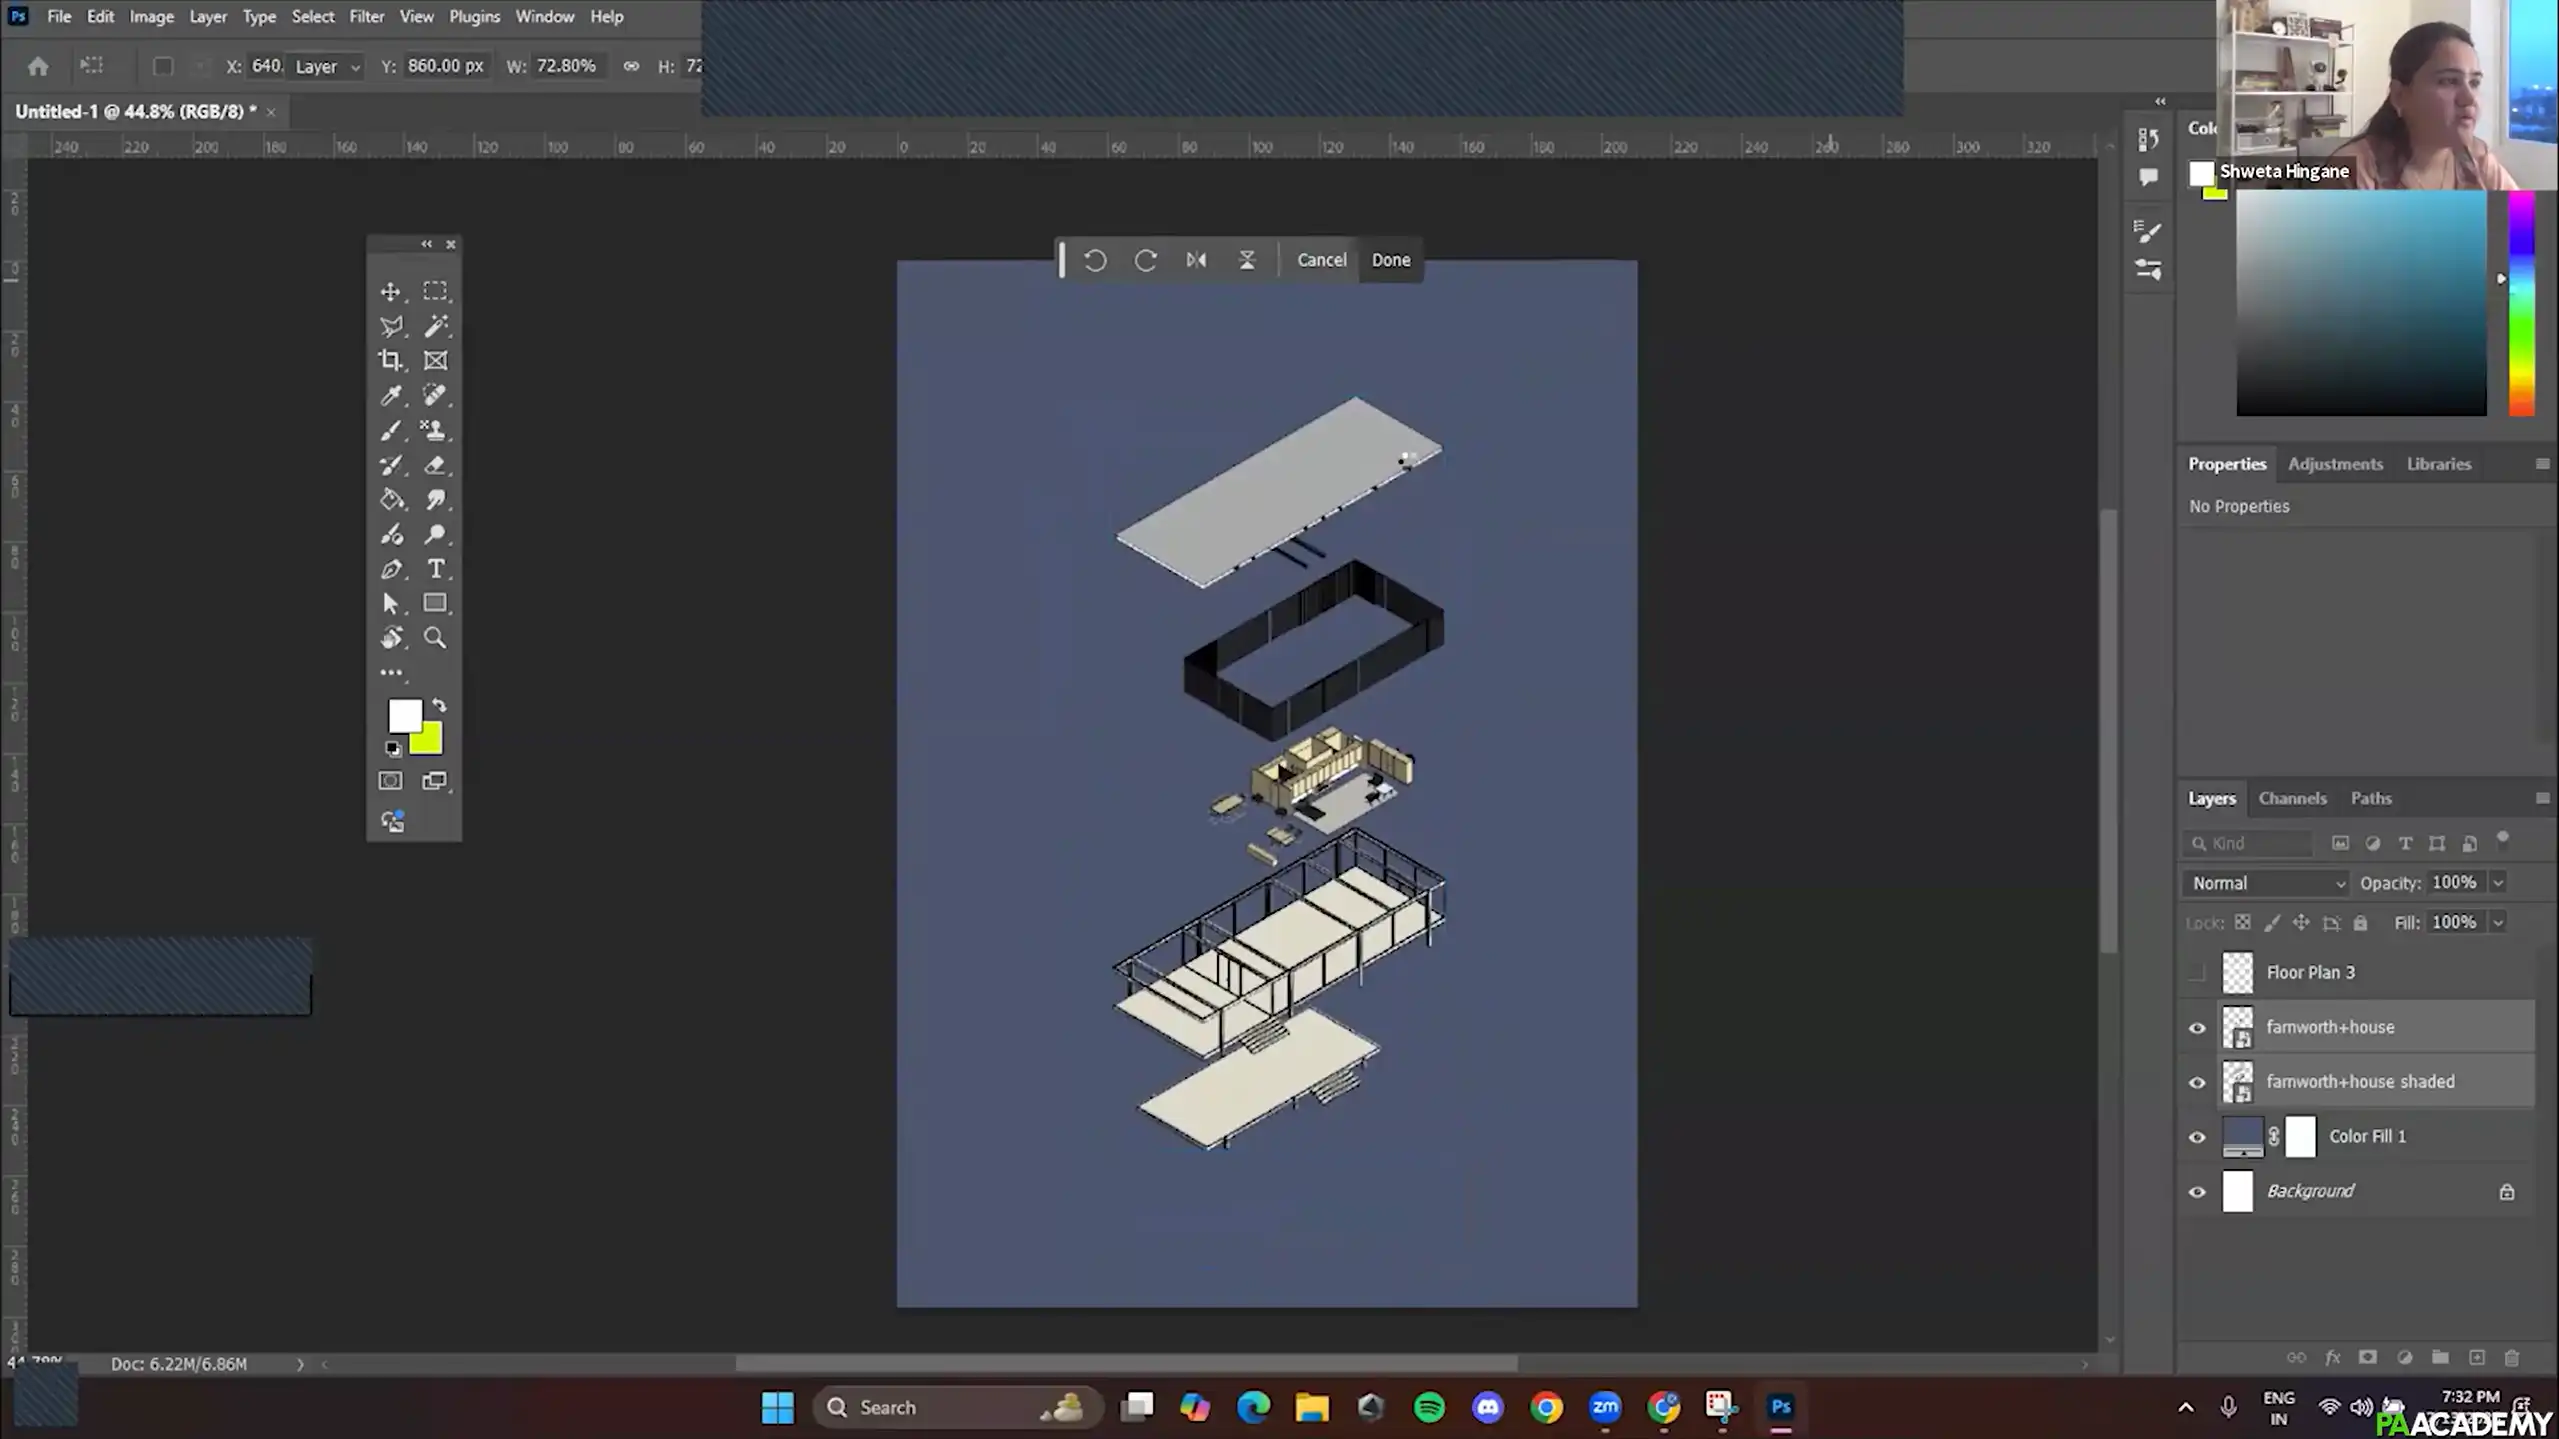Hide the Background layer

[2196, 1192]
